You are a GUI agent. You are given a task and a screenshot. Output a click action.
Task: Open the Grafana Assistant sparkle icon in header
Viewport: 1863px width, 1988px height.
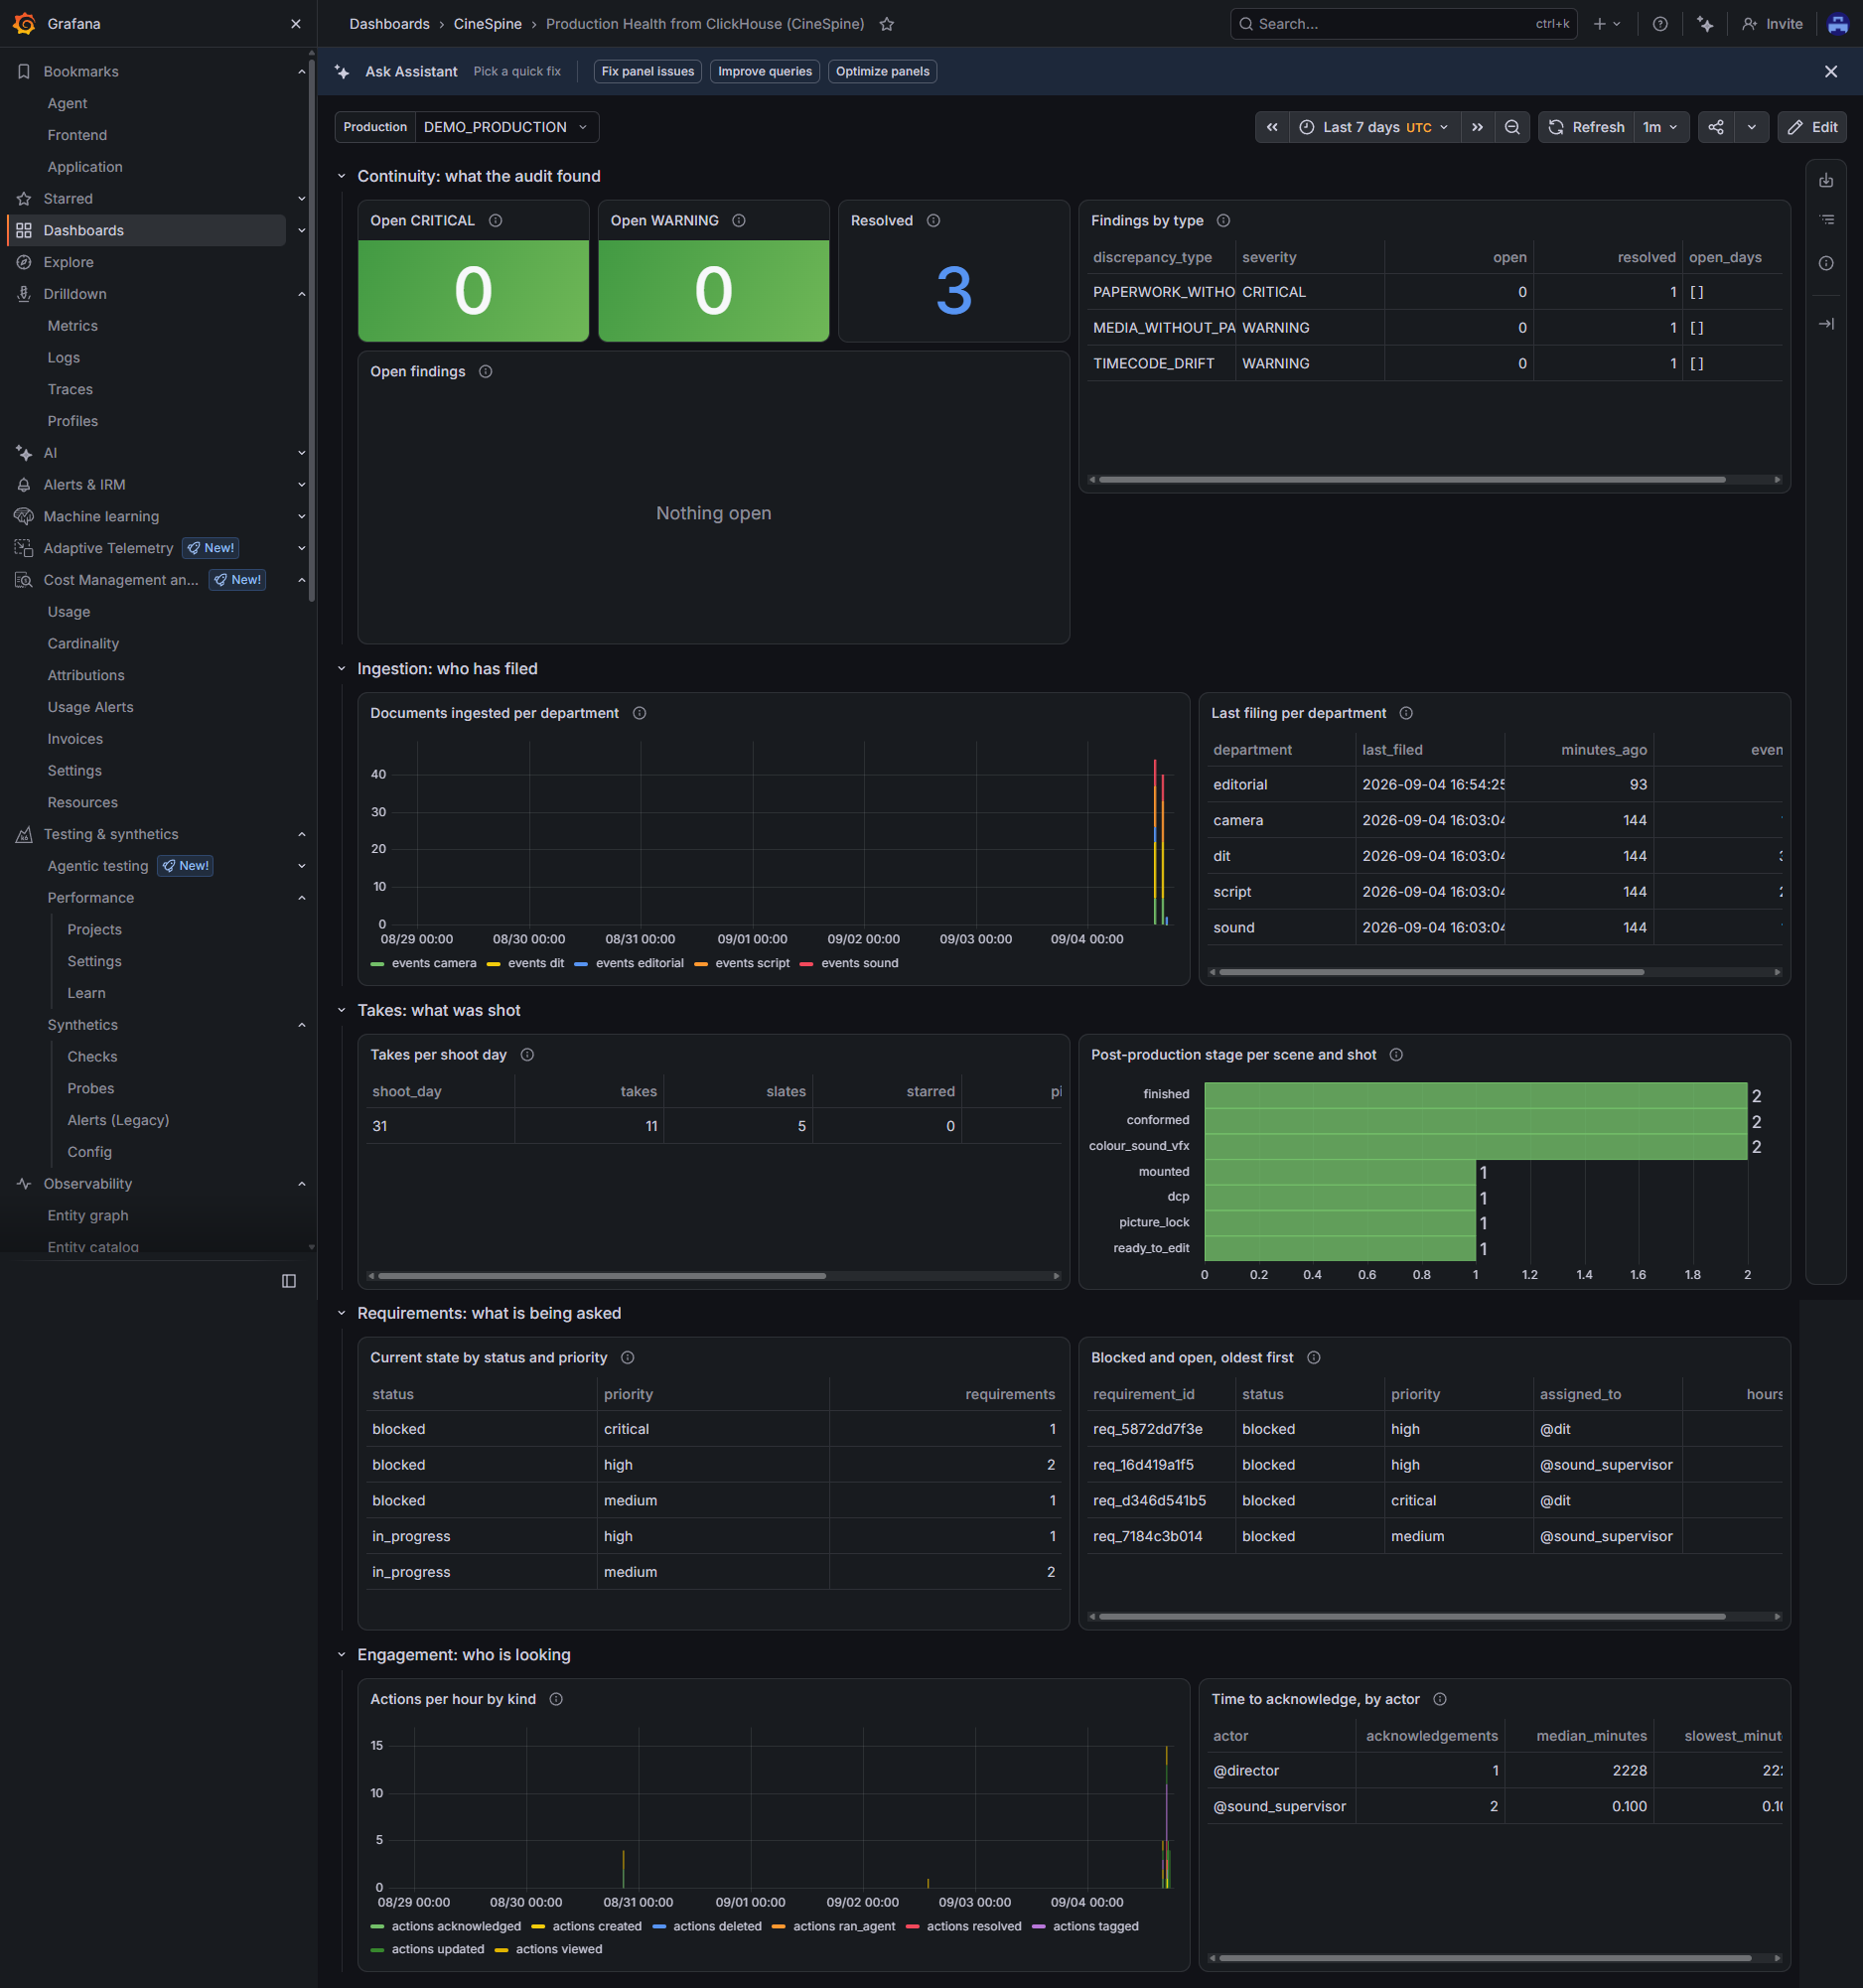coord(1705,24)
